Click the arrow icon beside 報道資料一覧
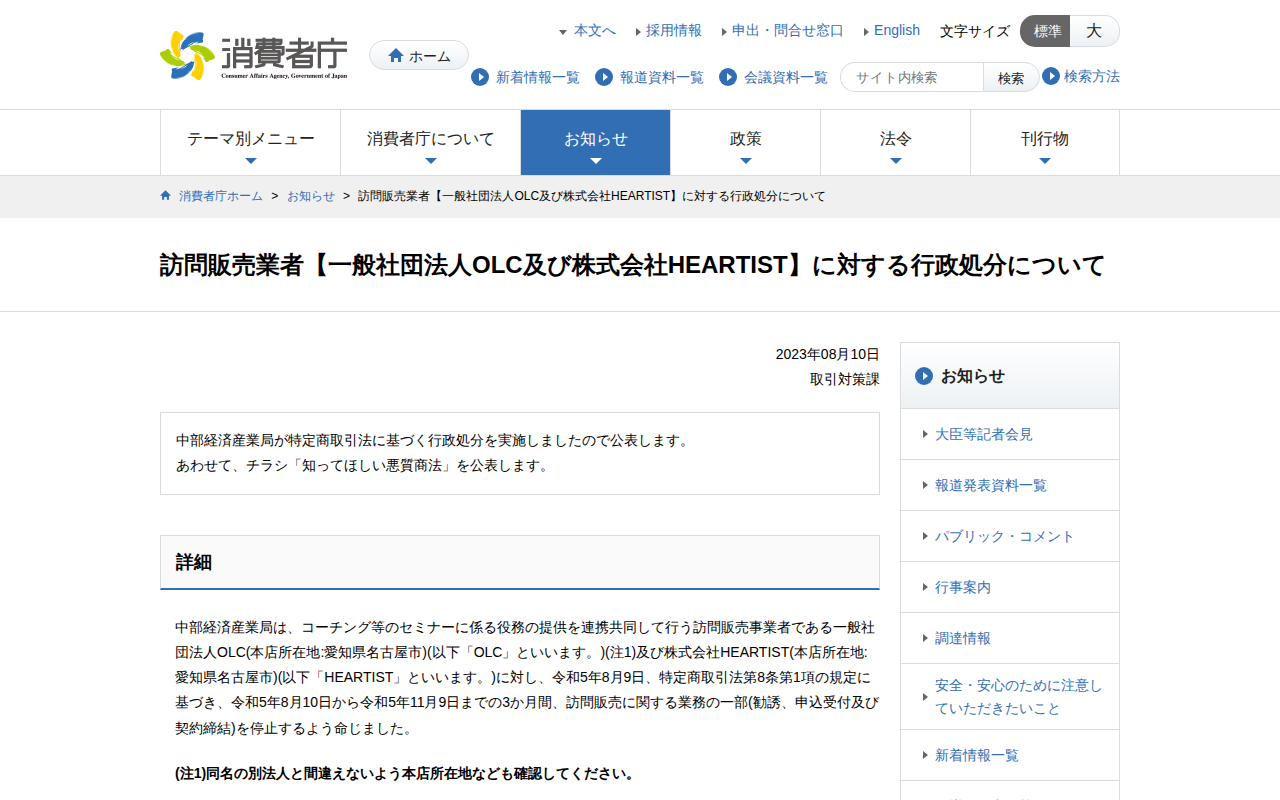The image size is (1280, 800). tap(604, 77)
